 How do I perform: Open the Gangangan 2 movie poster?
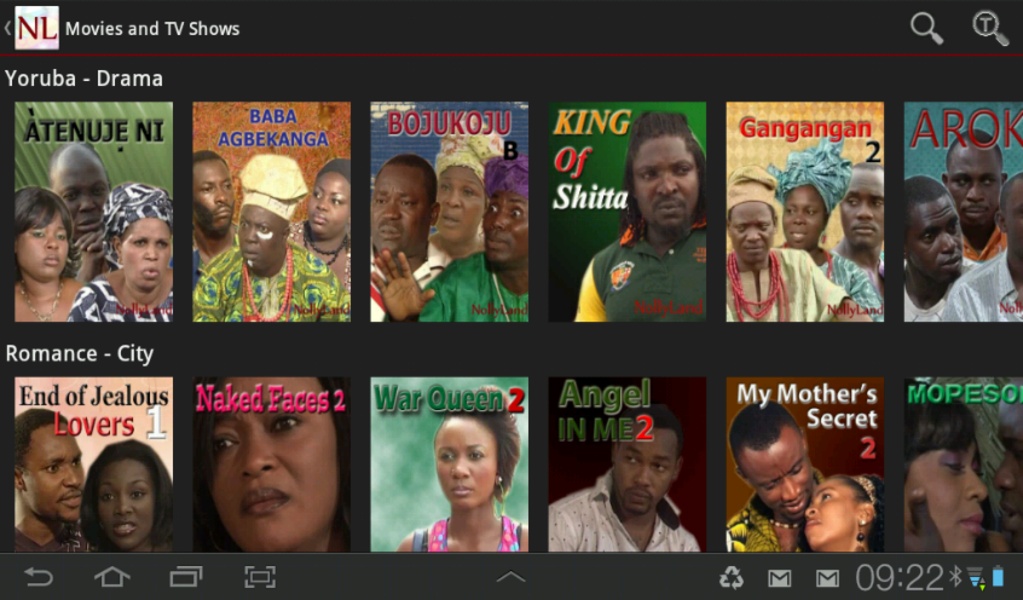click(805, 211)
